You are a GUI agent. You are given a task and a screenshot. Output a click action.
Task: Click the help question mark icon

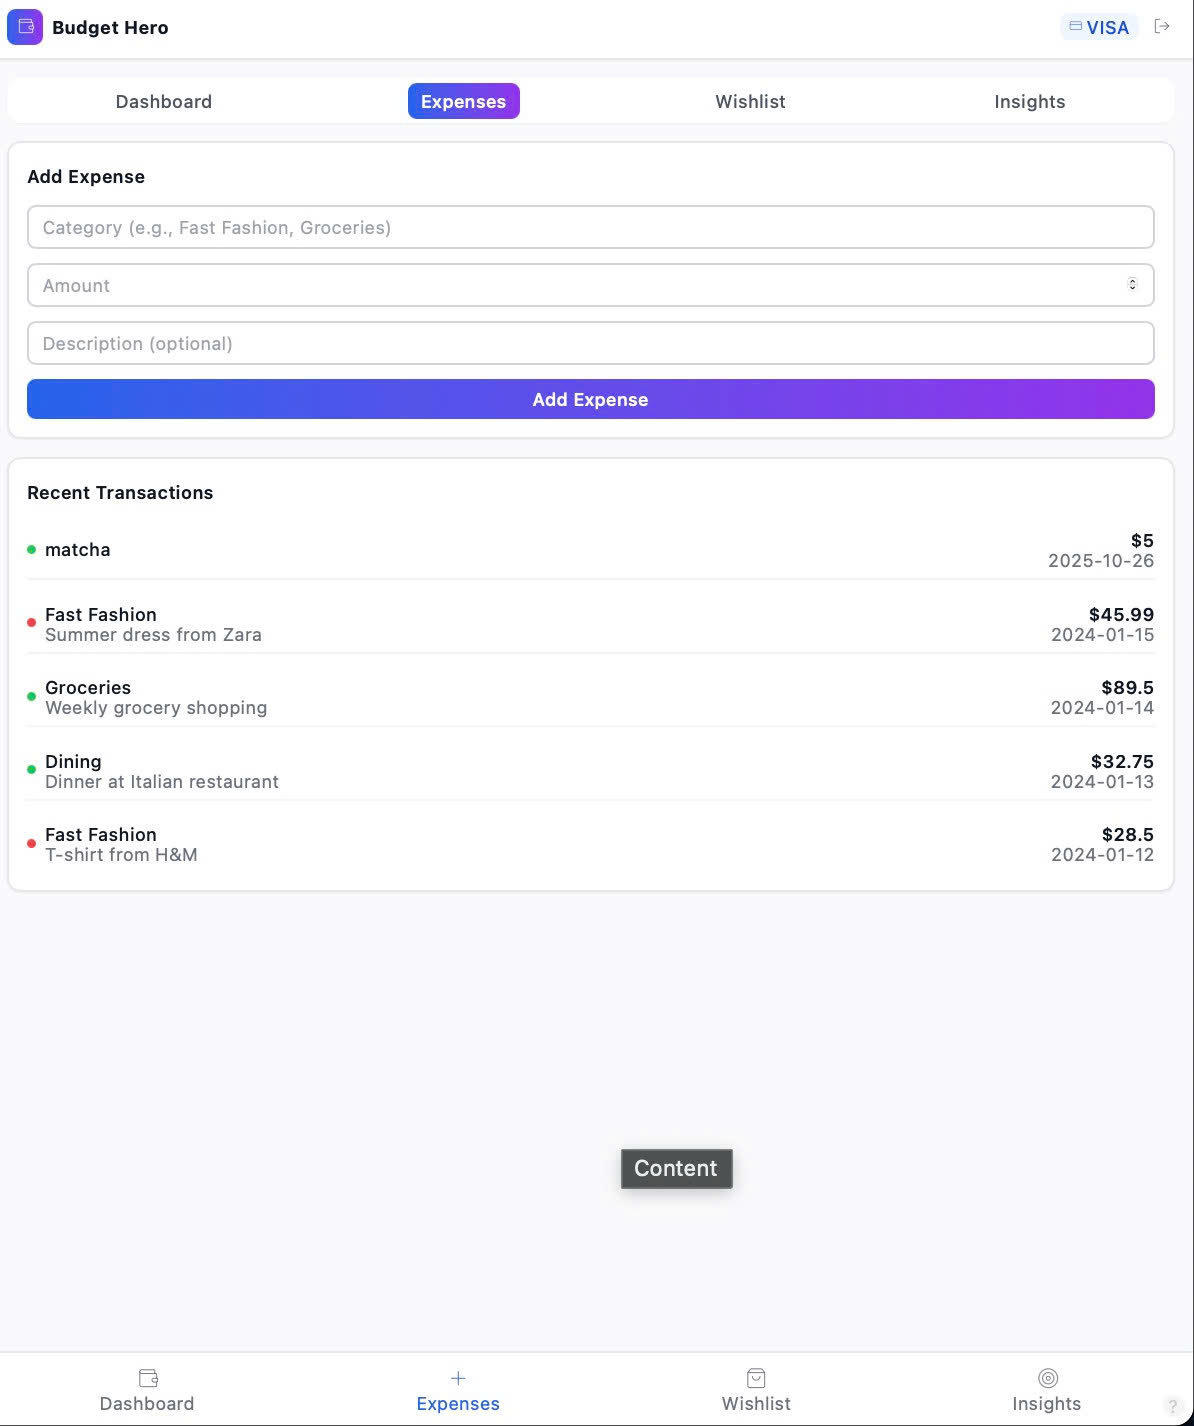1173,1406
